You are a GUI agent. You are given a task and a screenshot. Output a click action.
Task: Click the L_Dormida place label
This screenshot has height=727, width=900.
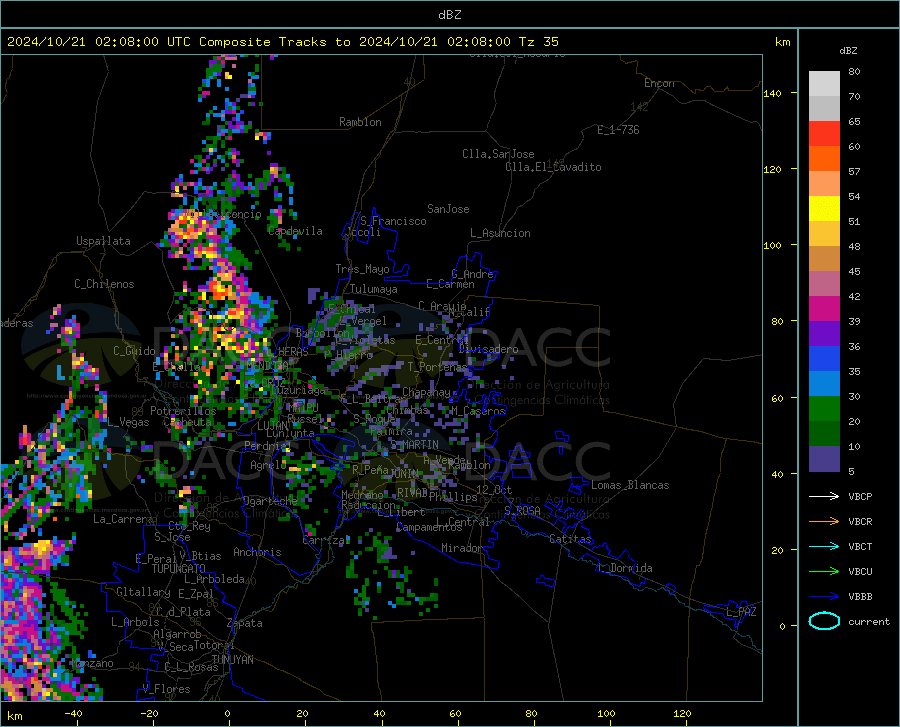click(625, 568)
